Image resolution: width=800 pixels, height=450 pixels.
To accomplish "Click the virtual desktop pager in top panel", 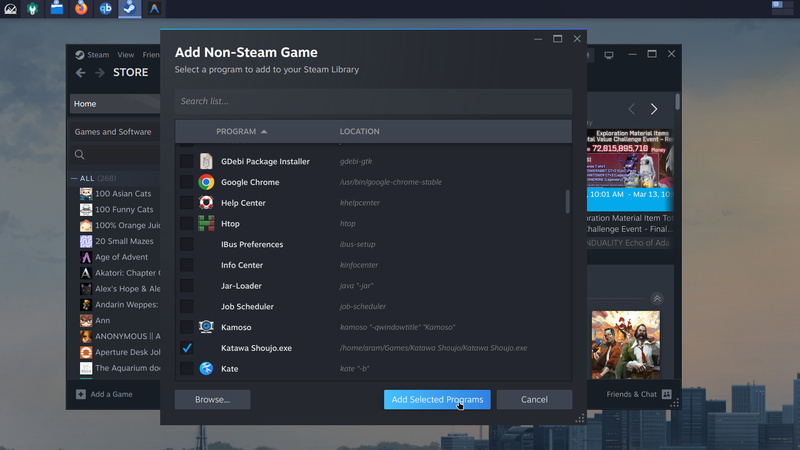I will tap(782, 8).
